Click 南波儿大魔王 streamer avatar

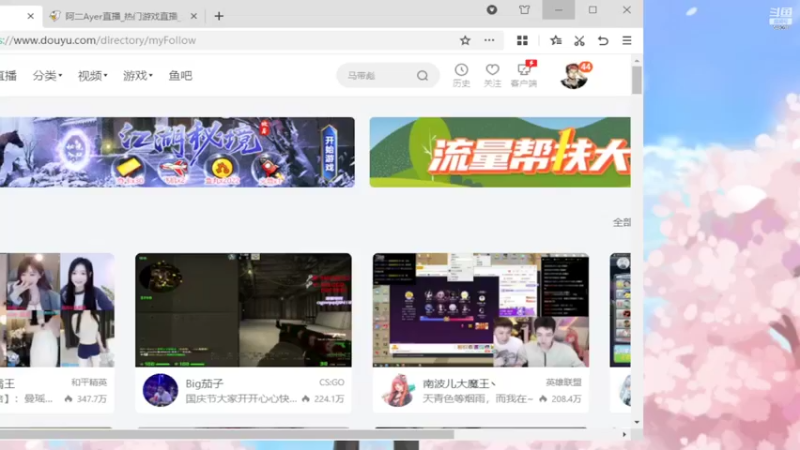(x=398, y=390)
